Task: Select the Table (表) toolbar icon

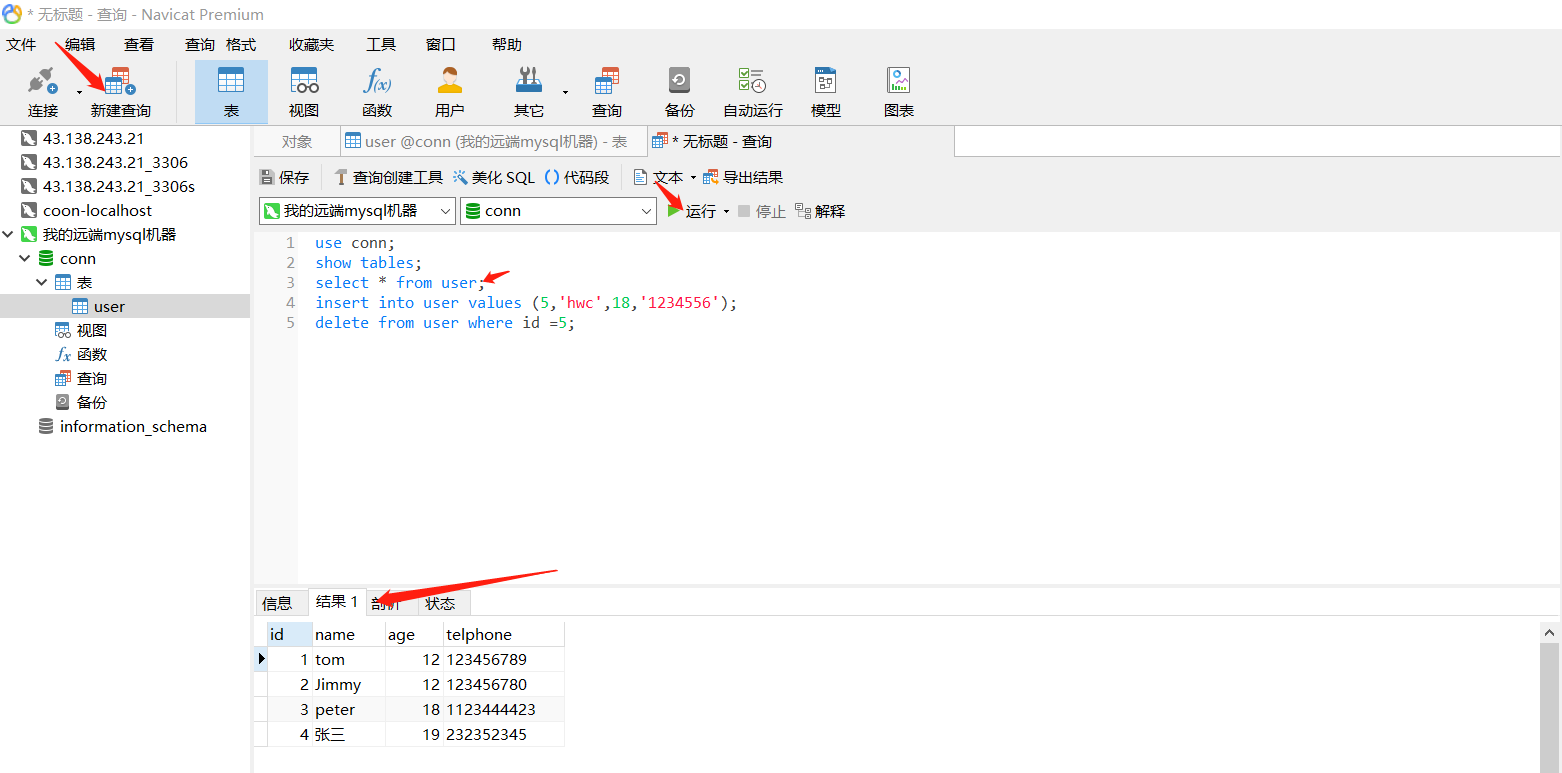Action: [x=231, y=92]
